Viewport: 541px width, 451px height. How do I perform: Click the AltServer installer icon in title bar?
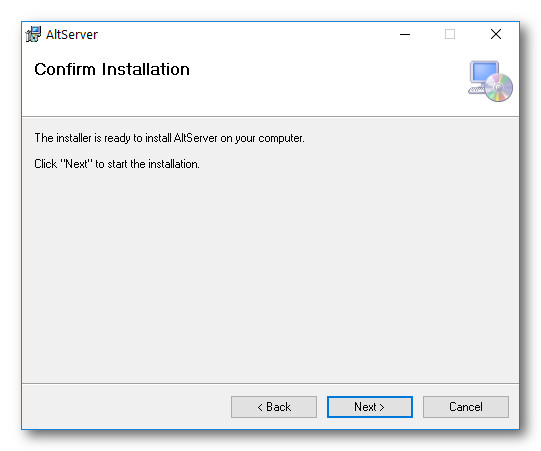click(33, 34)
